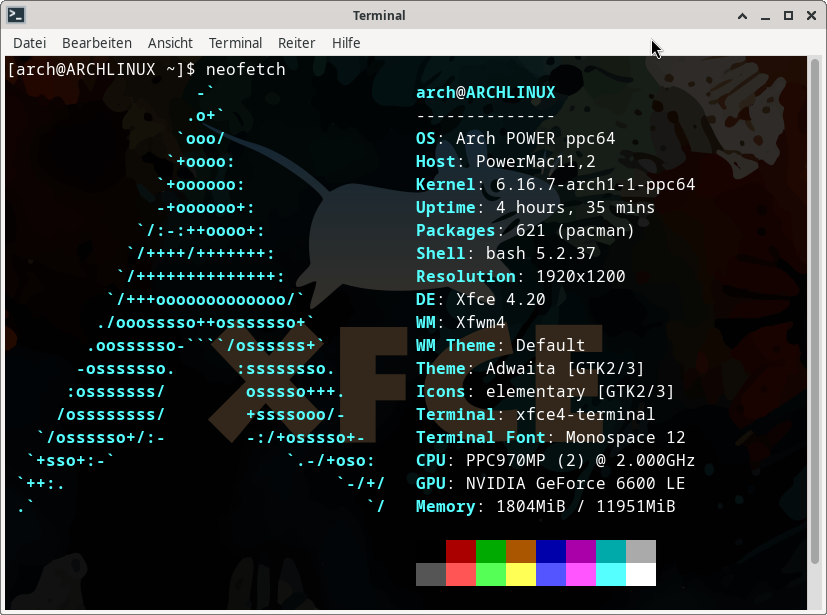The height and width of the screenshot is (615, 827).
Task: Click the dark blue color block
Action: 550,551
